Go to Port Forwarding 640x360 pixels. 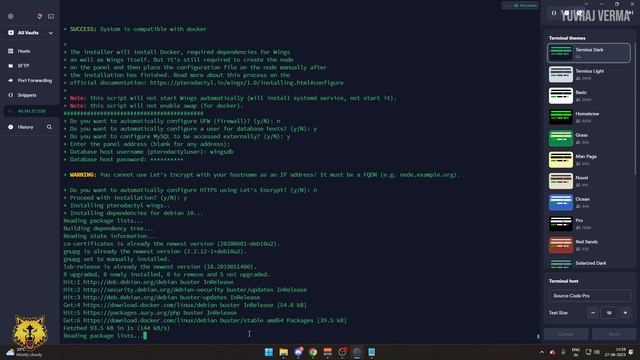(30, 80)
